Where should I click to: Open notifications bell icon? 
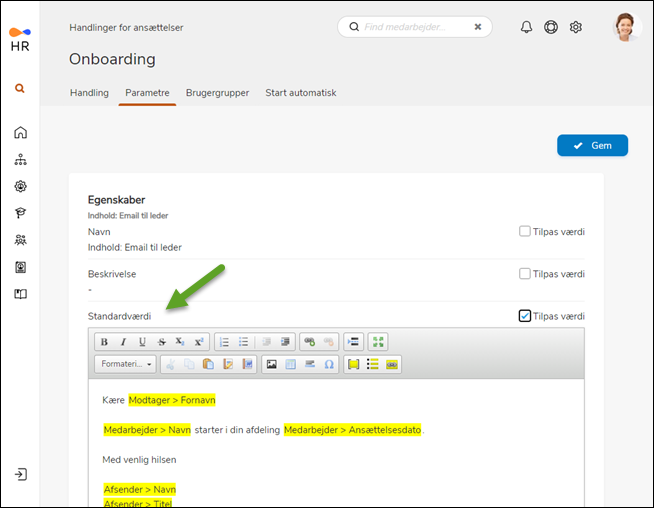click(526, 27)
